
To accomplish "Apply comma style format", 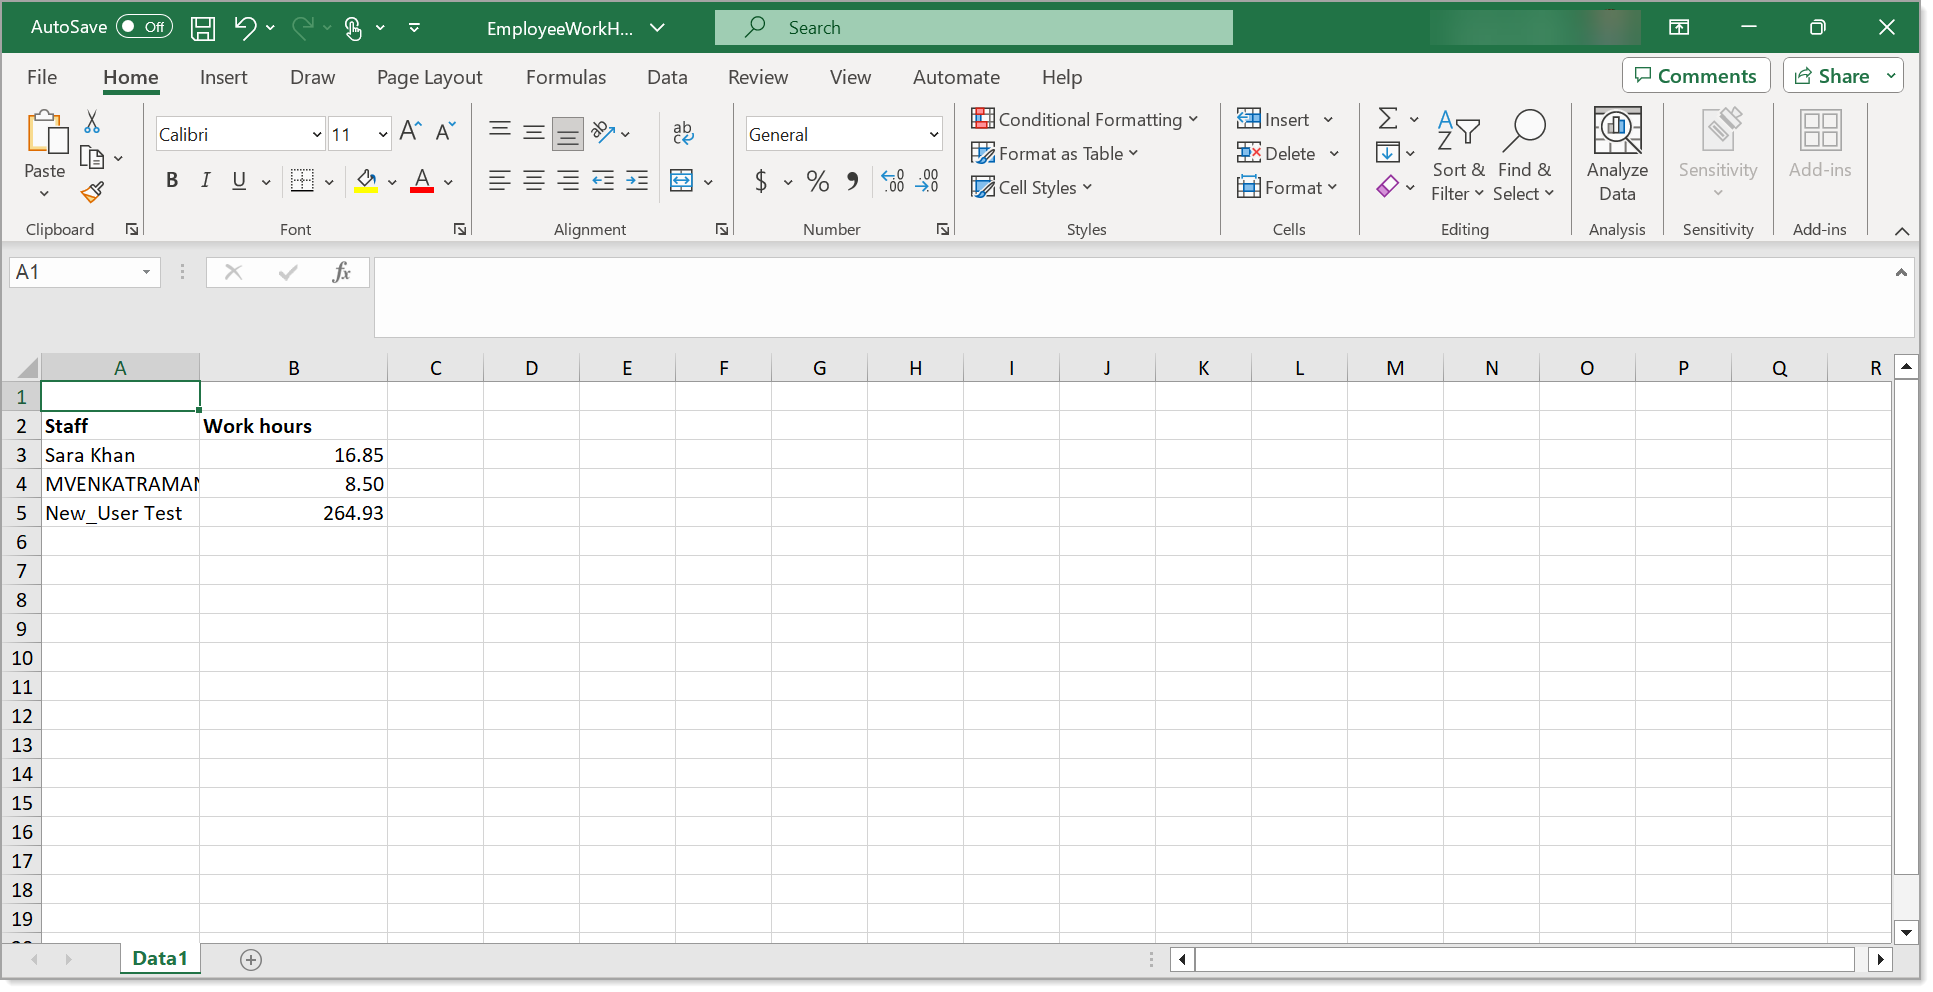I will [853, 181].
